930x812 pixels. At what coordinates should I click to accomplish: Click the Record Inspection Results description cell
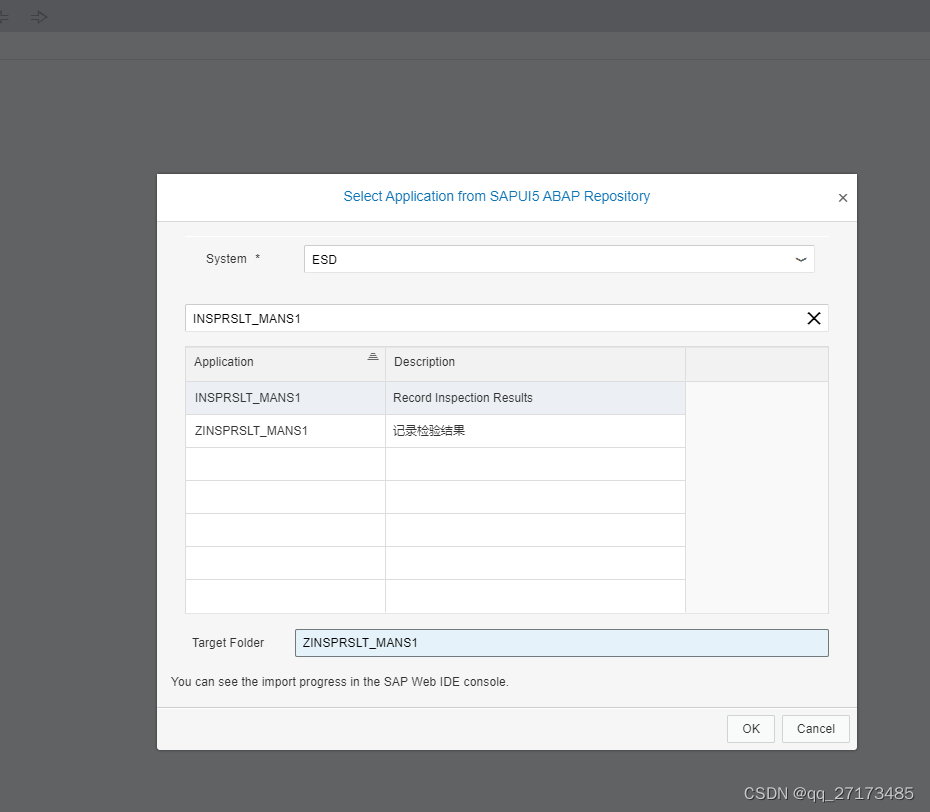(x=462, y=397)
